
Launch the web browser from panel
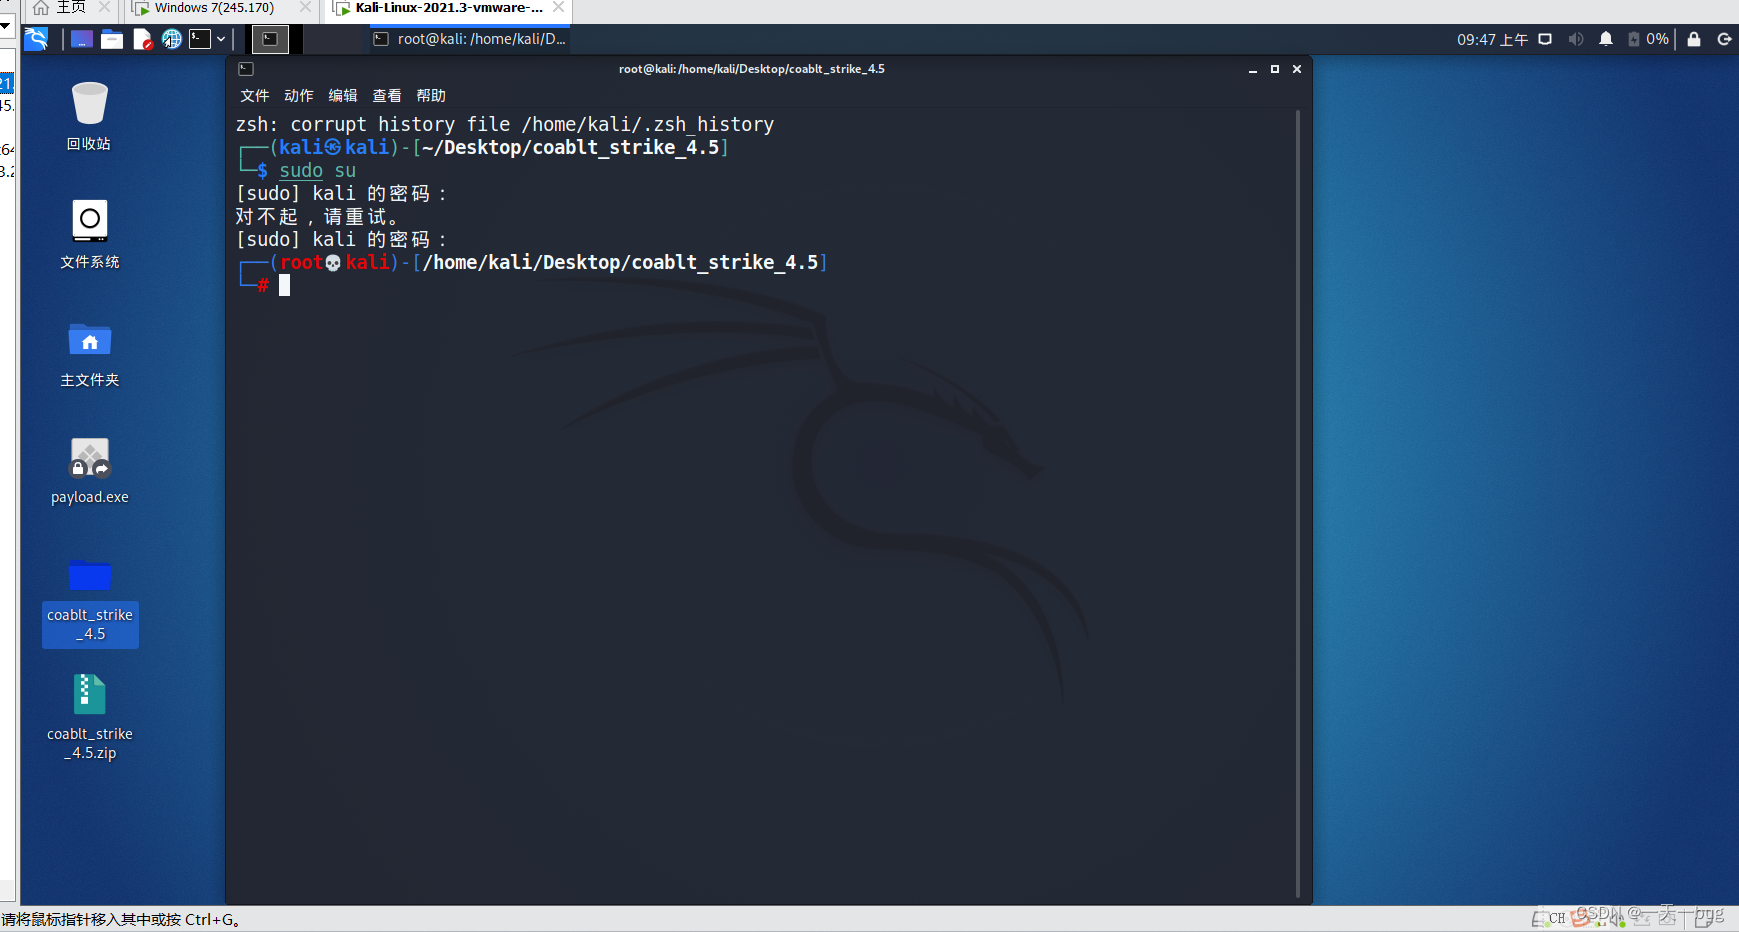pyautogui.click(x=172, y=39)
